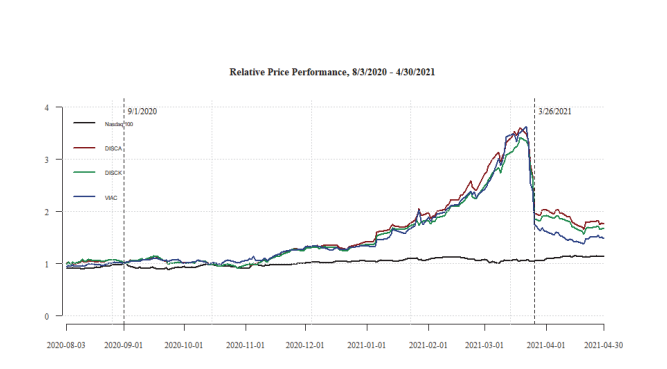The width and height of the screenshot is (667, 369).
Task: Select the VIAC legend label
Action: [x=111, y=198]
